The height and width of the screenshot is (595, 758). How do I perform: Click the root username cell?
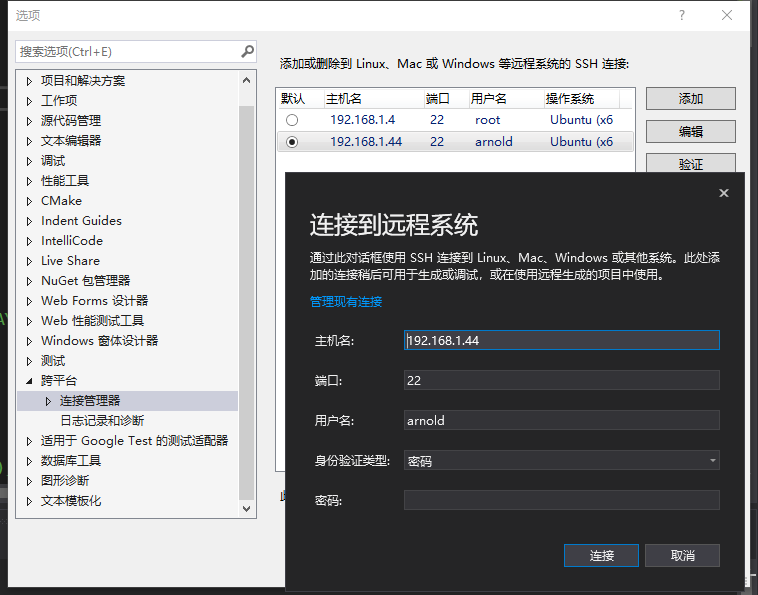tap(487, 120)
